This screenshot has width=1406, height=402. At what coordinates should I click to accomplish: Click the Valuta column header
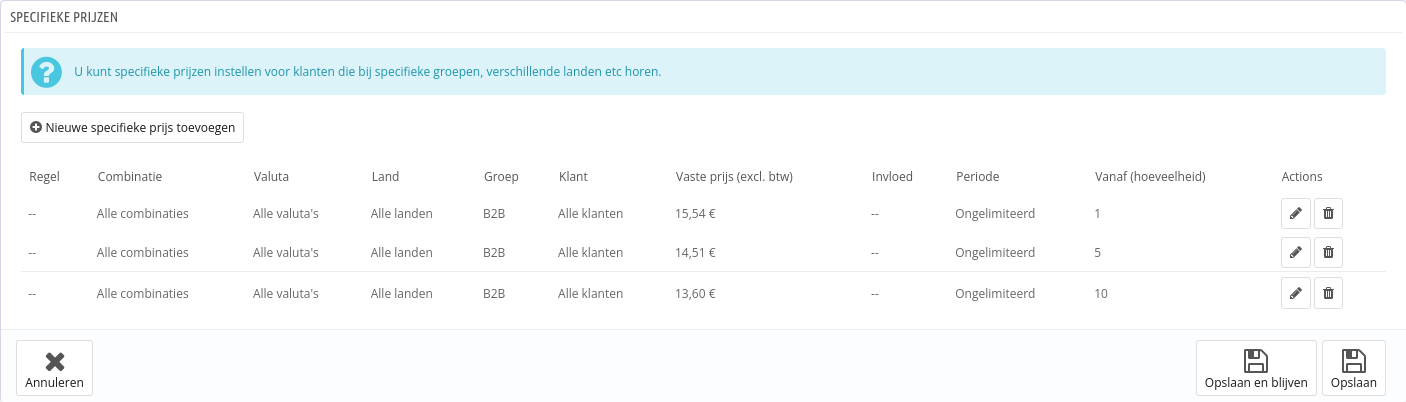tap(271, 176)
